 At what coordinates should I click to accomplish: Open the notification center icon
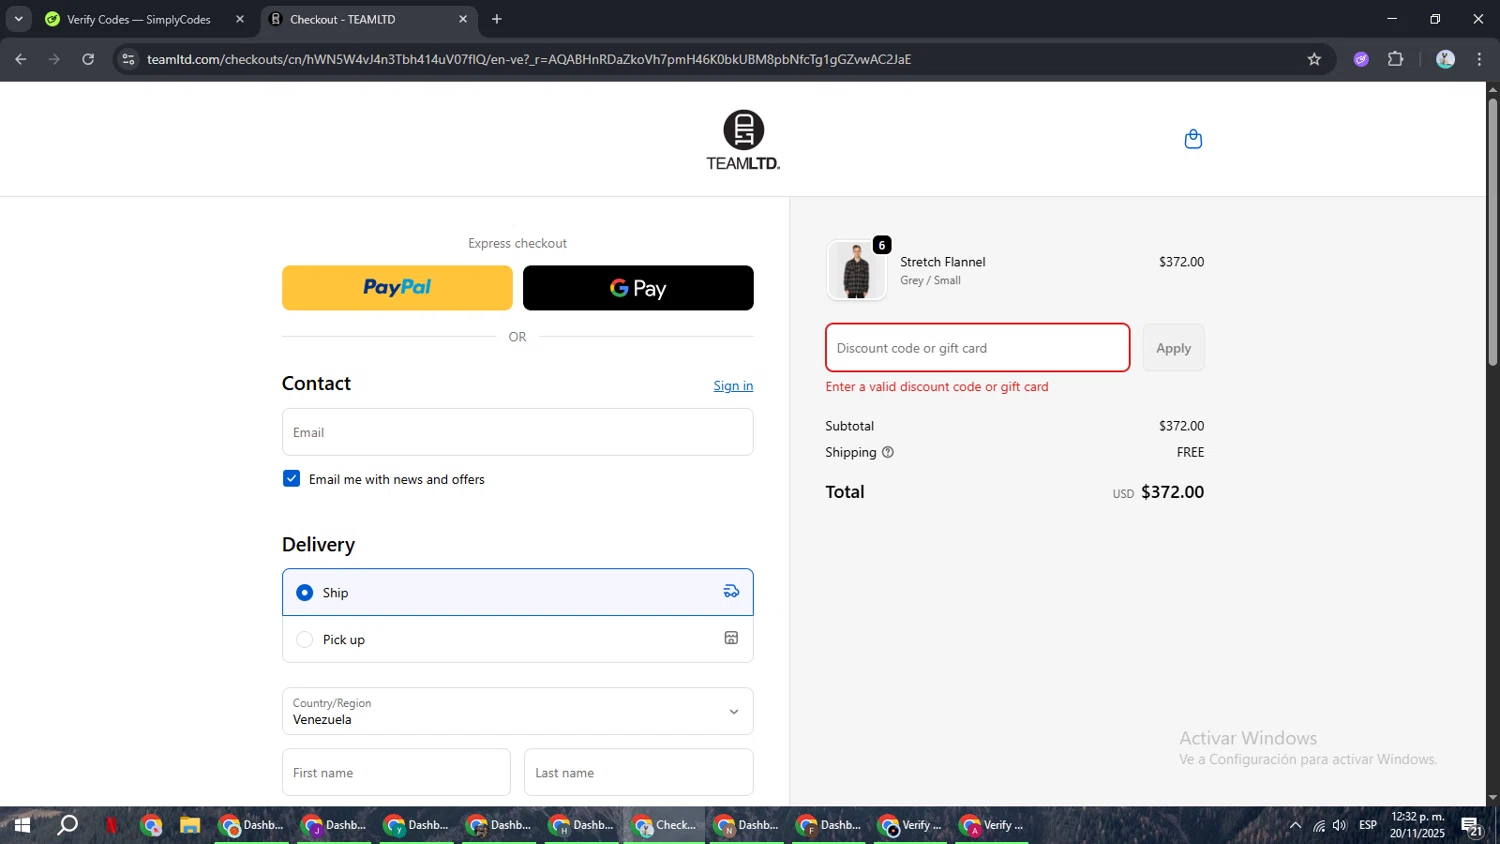pyautogui.click(x=1472, y=826)
